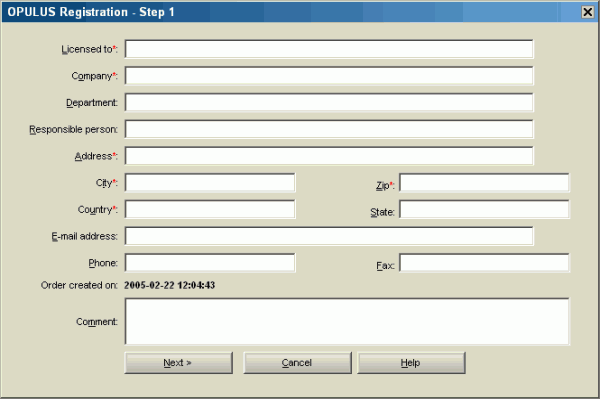Click the Licensed to input field
Image resolution: width=600 pixels, height=399 pixels.
pos(329,49)
